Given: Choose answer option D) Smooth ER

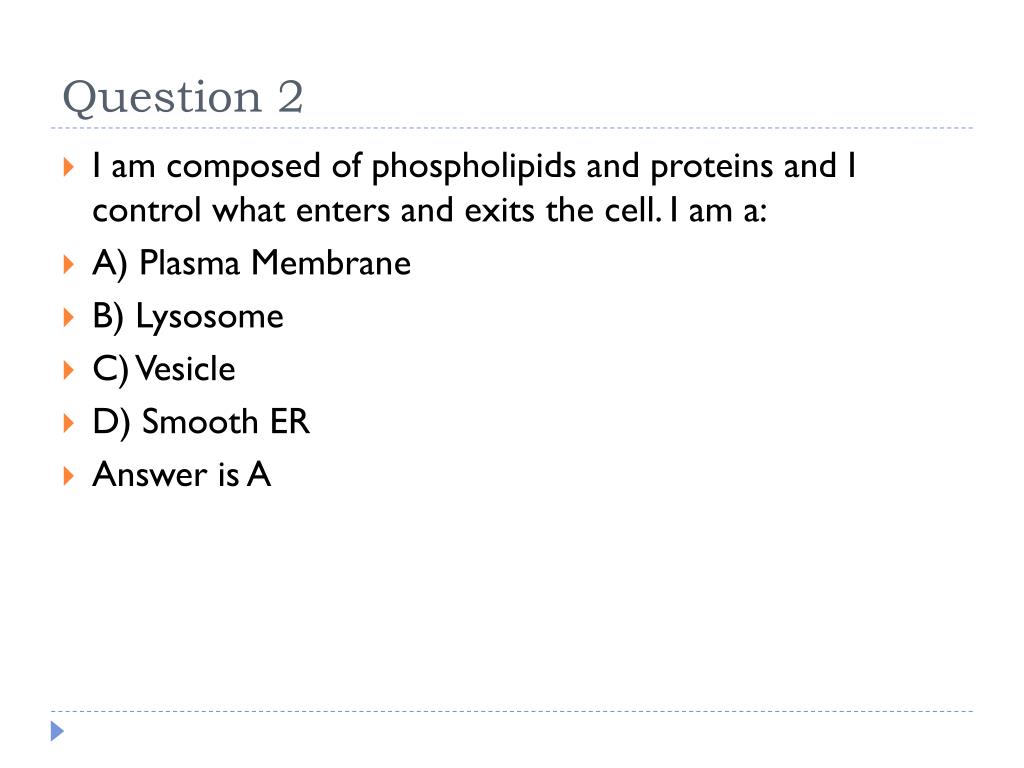Looking at the screenshot, I should point(201,423).
